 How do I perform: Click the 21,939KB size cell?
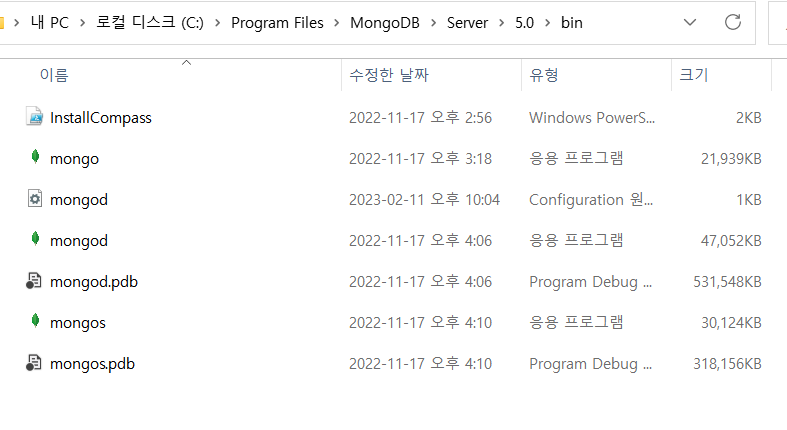pyautogui.click(x=731, y=159)
